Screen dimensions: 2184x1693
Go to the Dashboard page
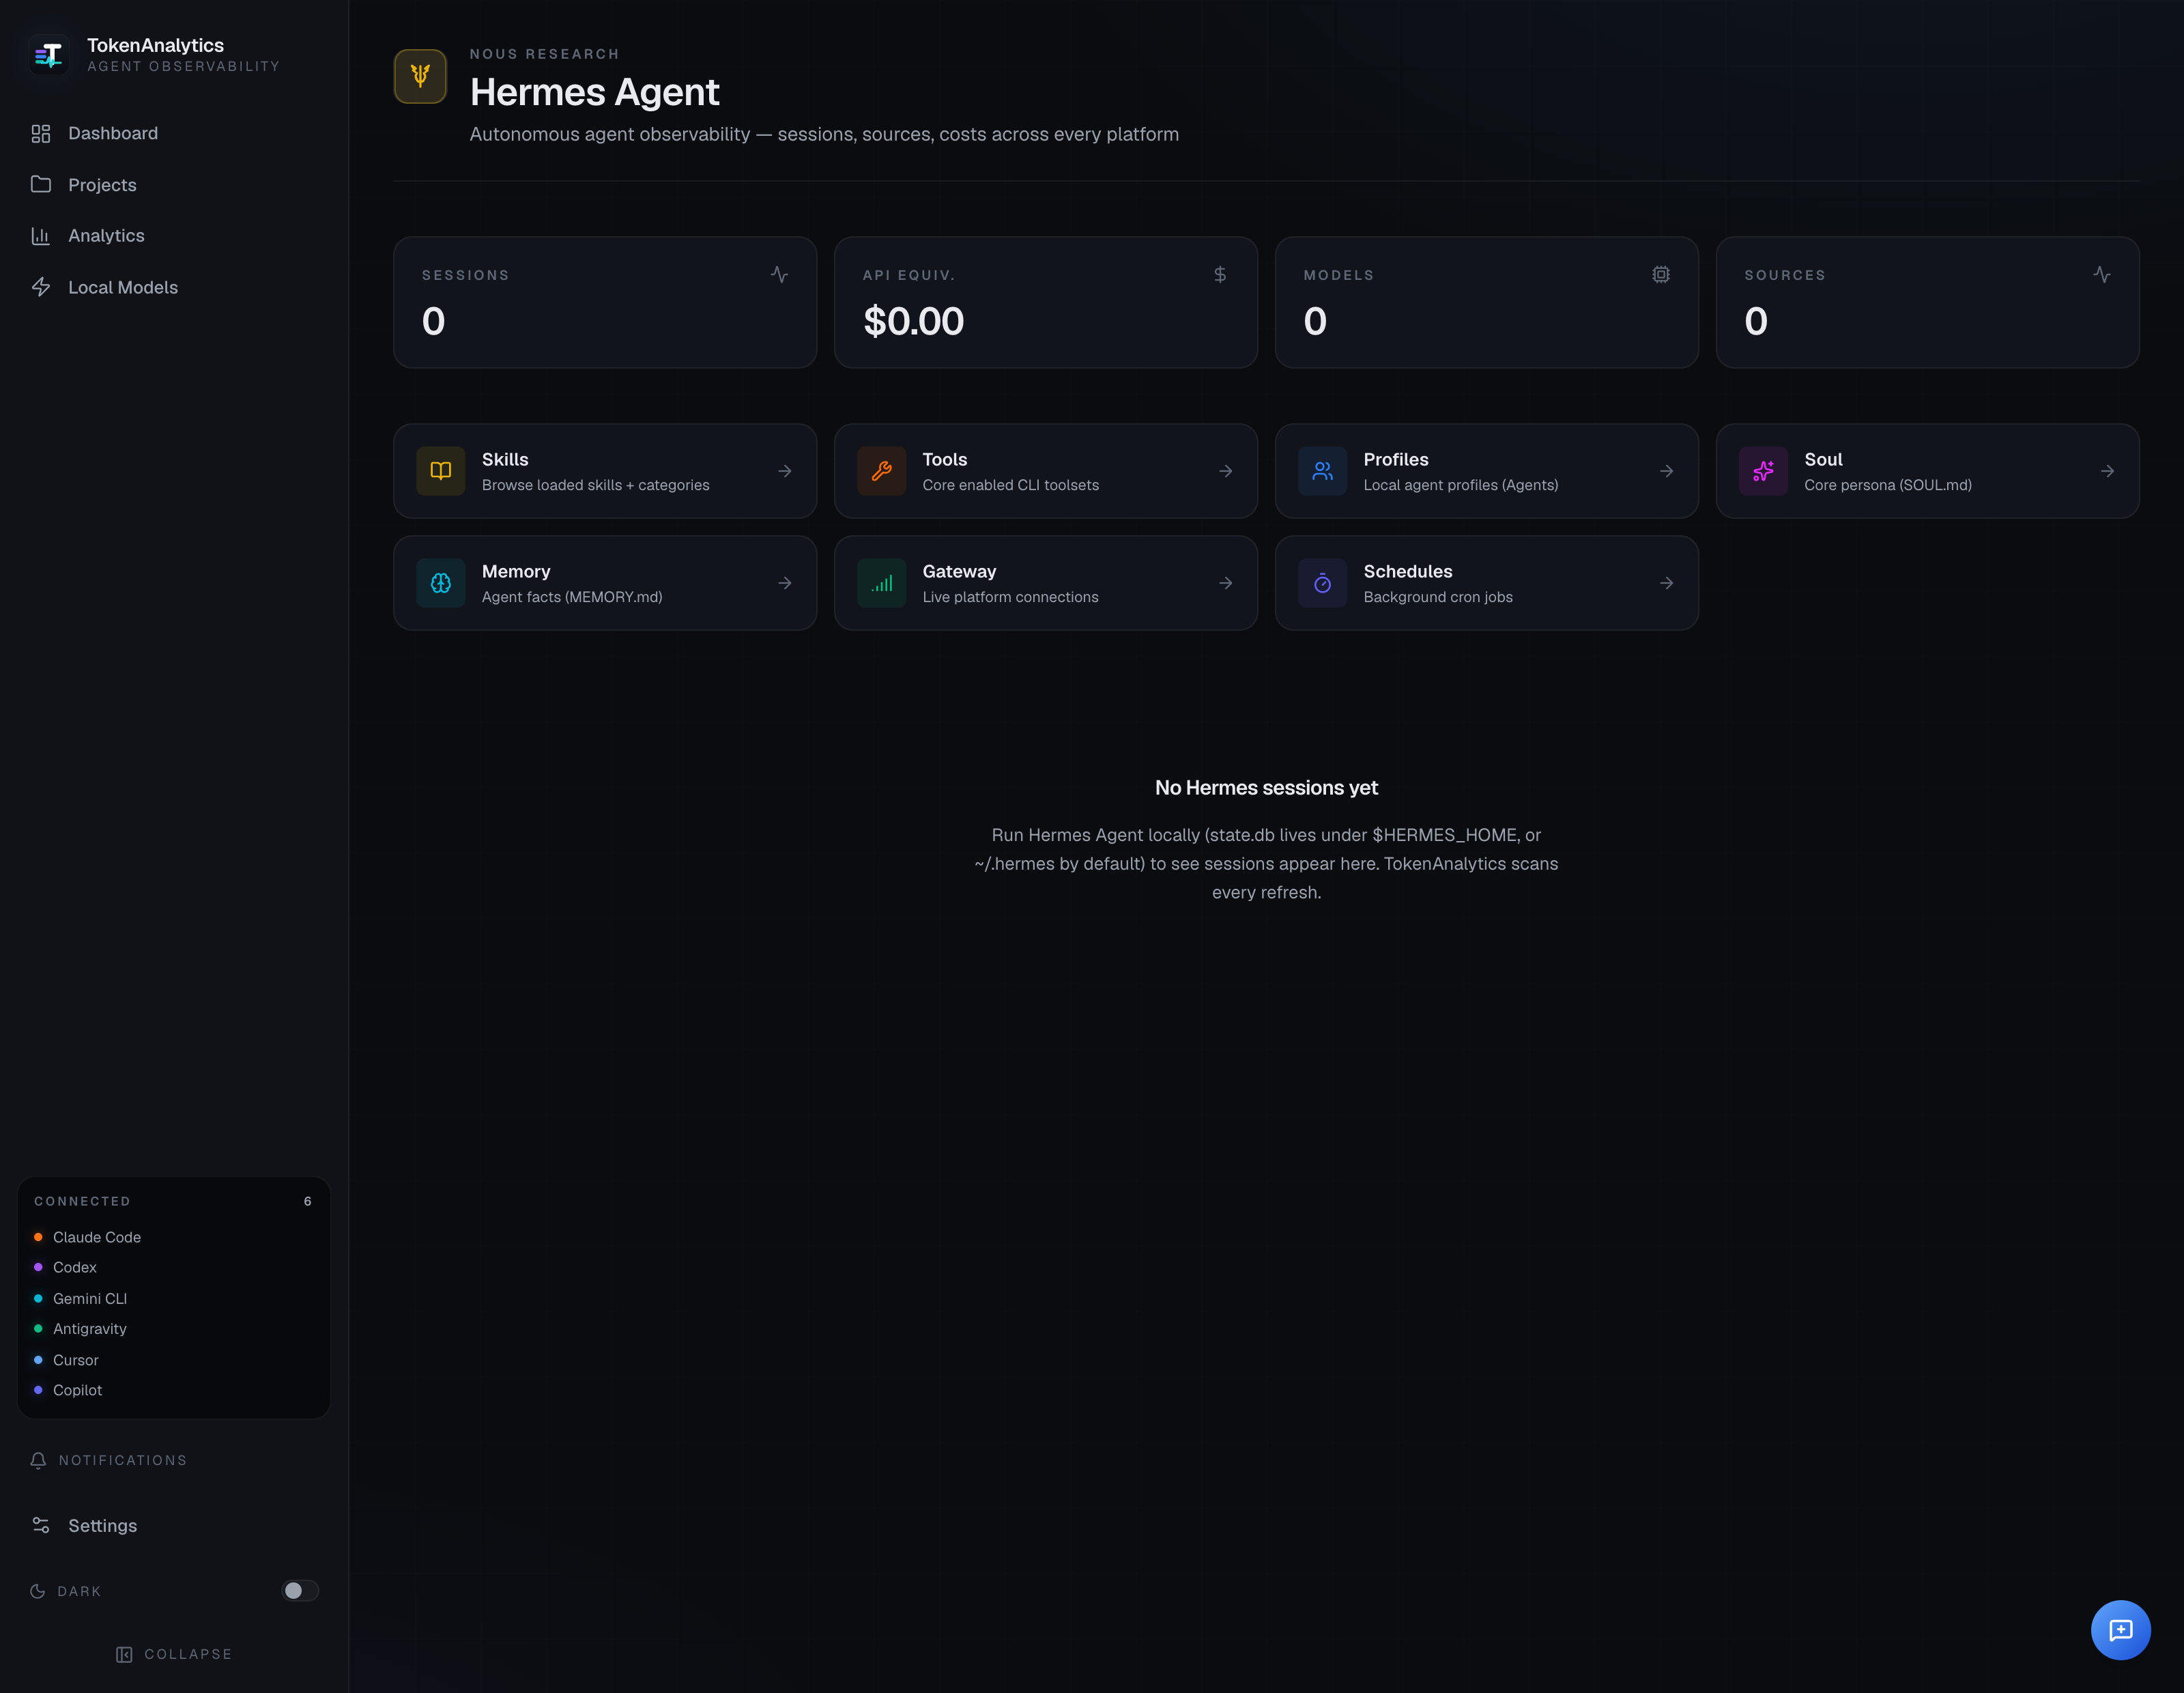[x=113, y=134]
